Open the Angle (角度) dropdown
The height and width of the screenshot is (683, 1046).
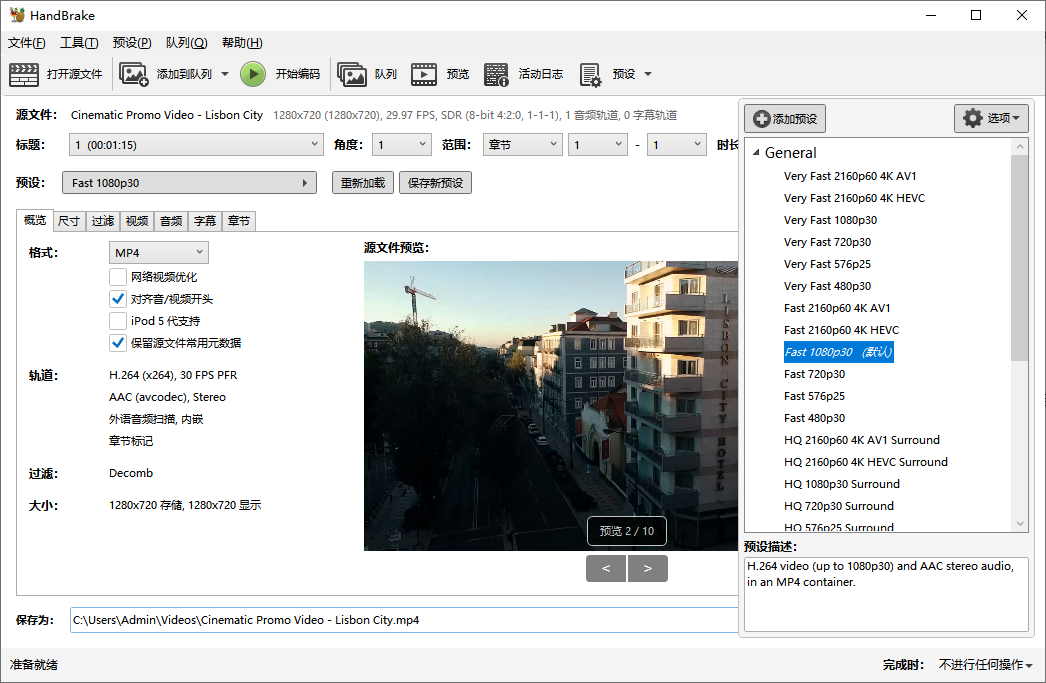click(x=402, y=145)
